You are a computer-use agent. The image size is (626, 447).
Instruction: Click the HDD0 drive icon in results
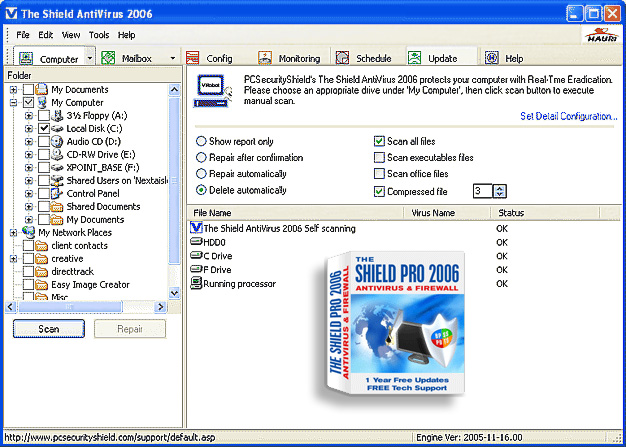coord(196,242)
